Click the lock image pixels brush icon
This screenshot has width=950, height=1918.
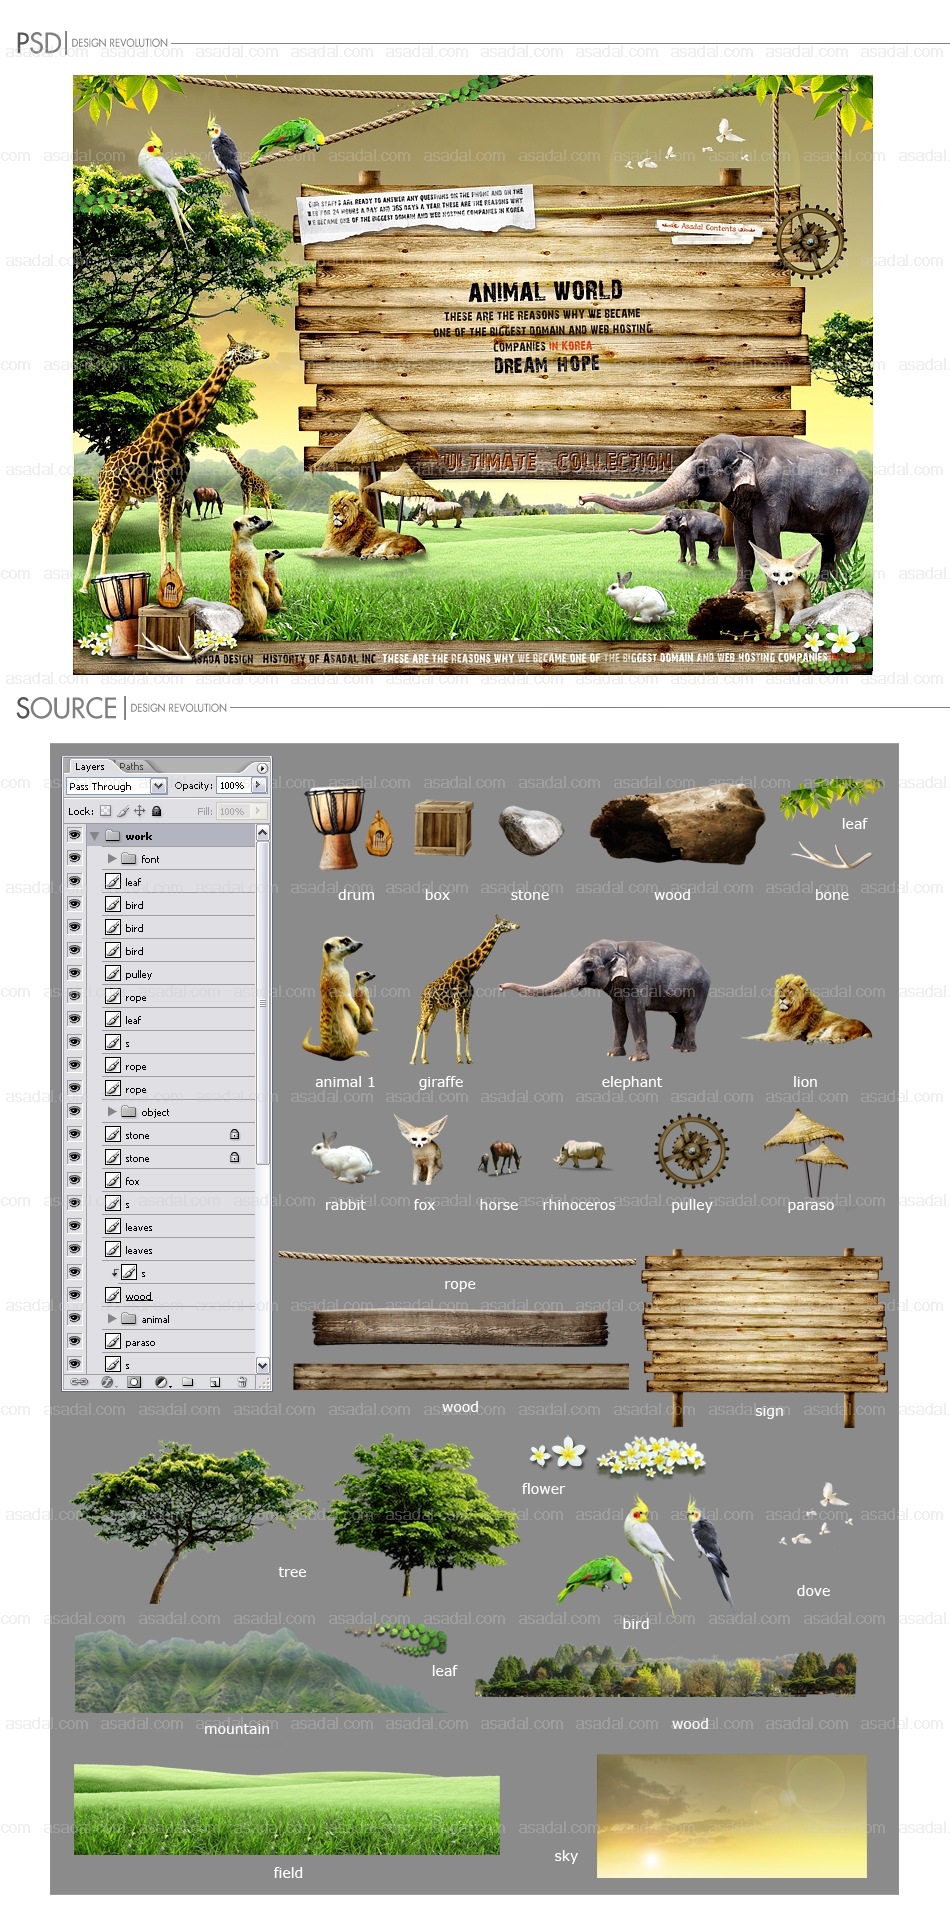(123, 811)
